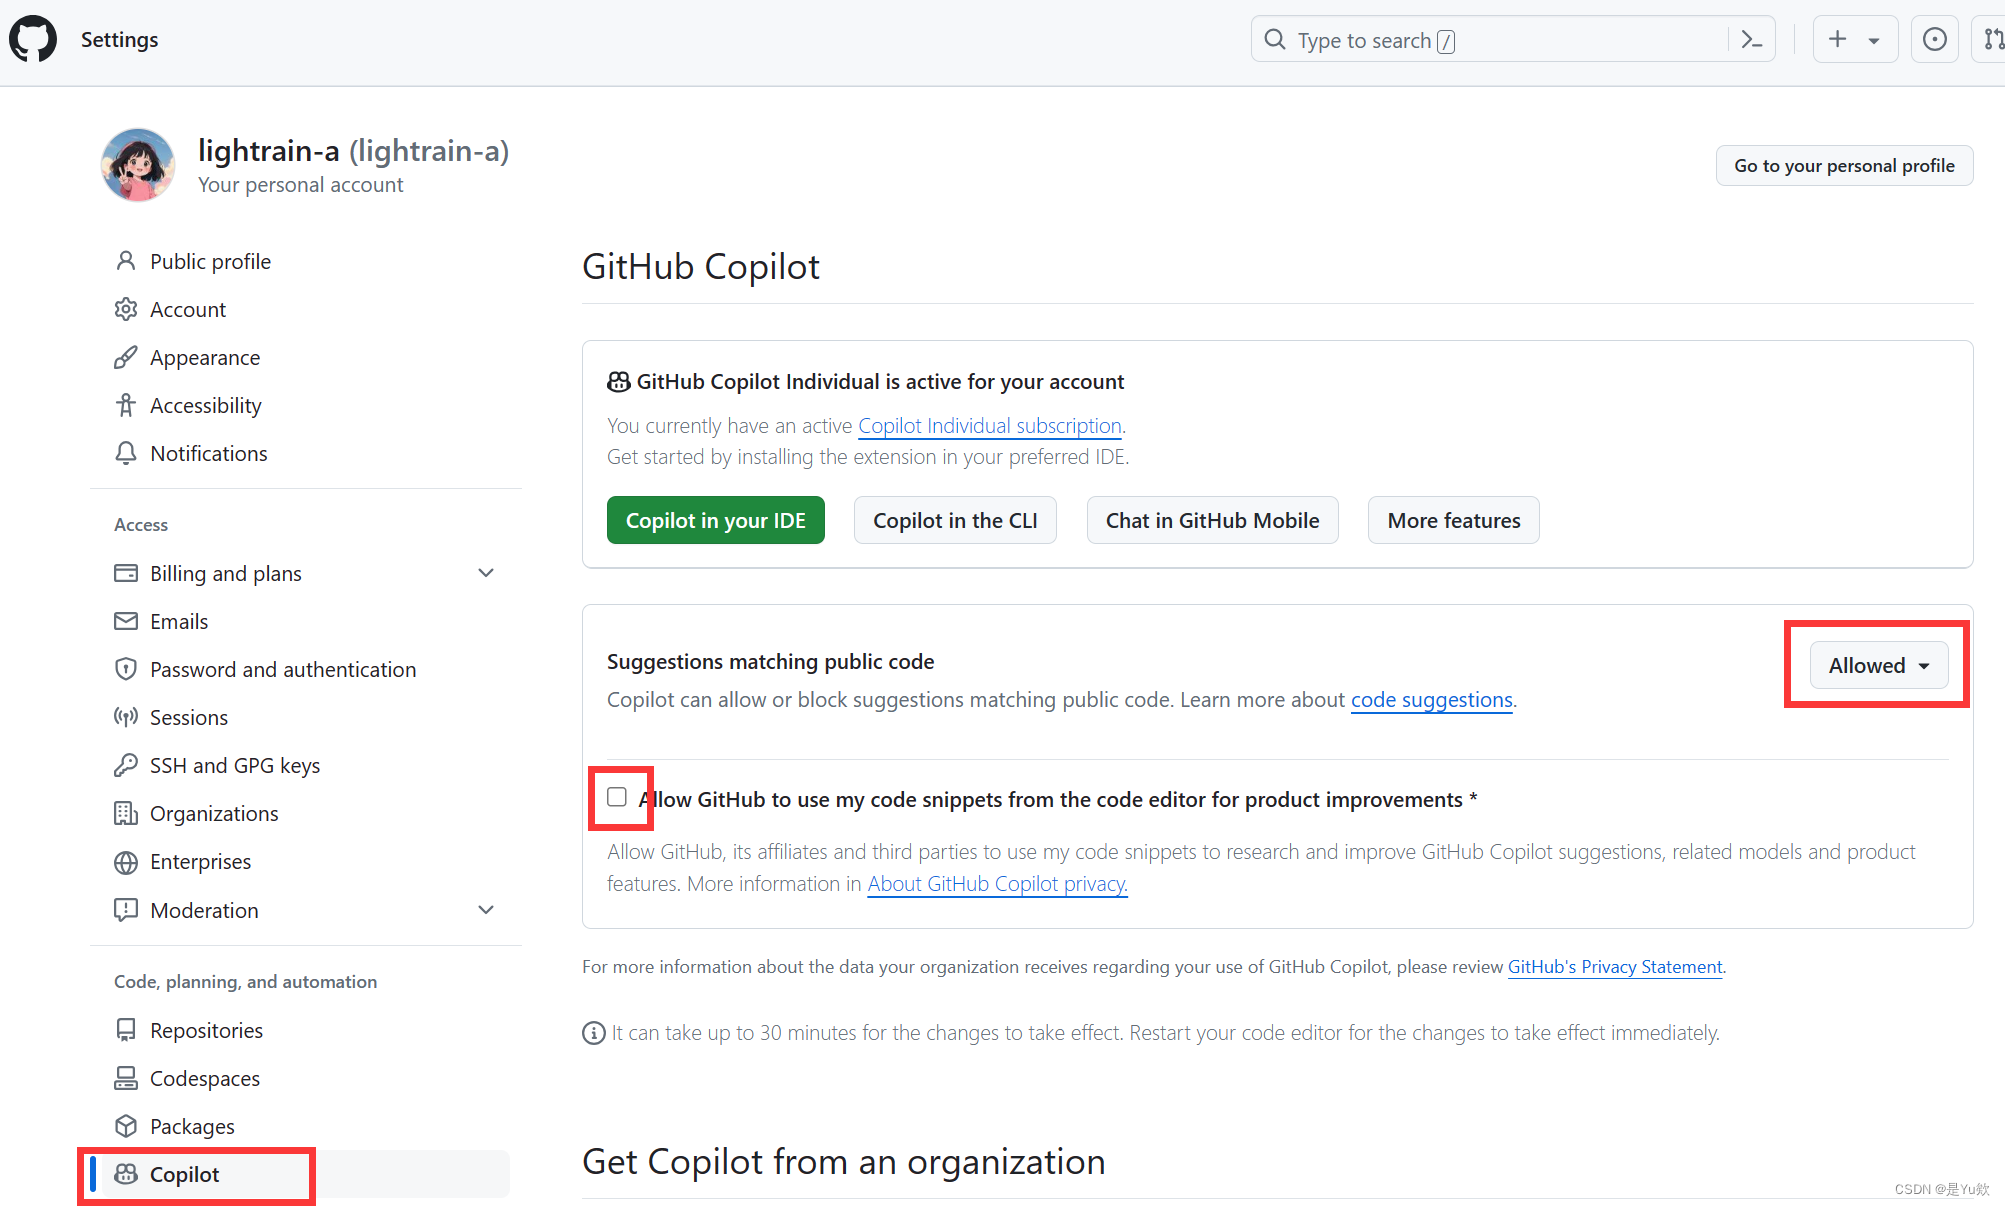Click the plus create-new icon
The width and height of the screenshot is (2005, 1206).
[x=1837, y=39]
